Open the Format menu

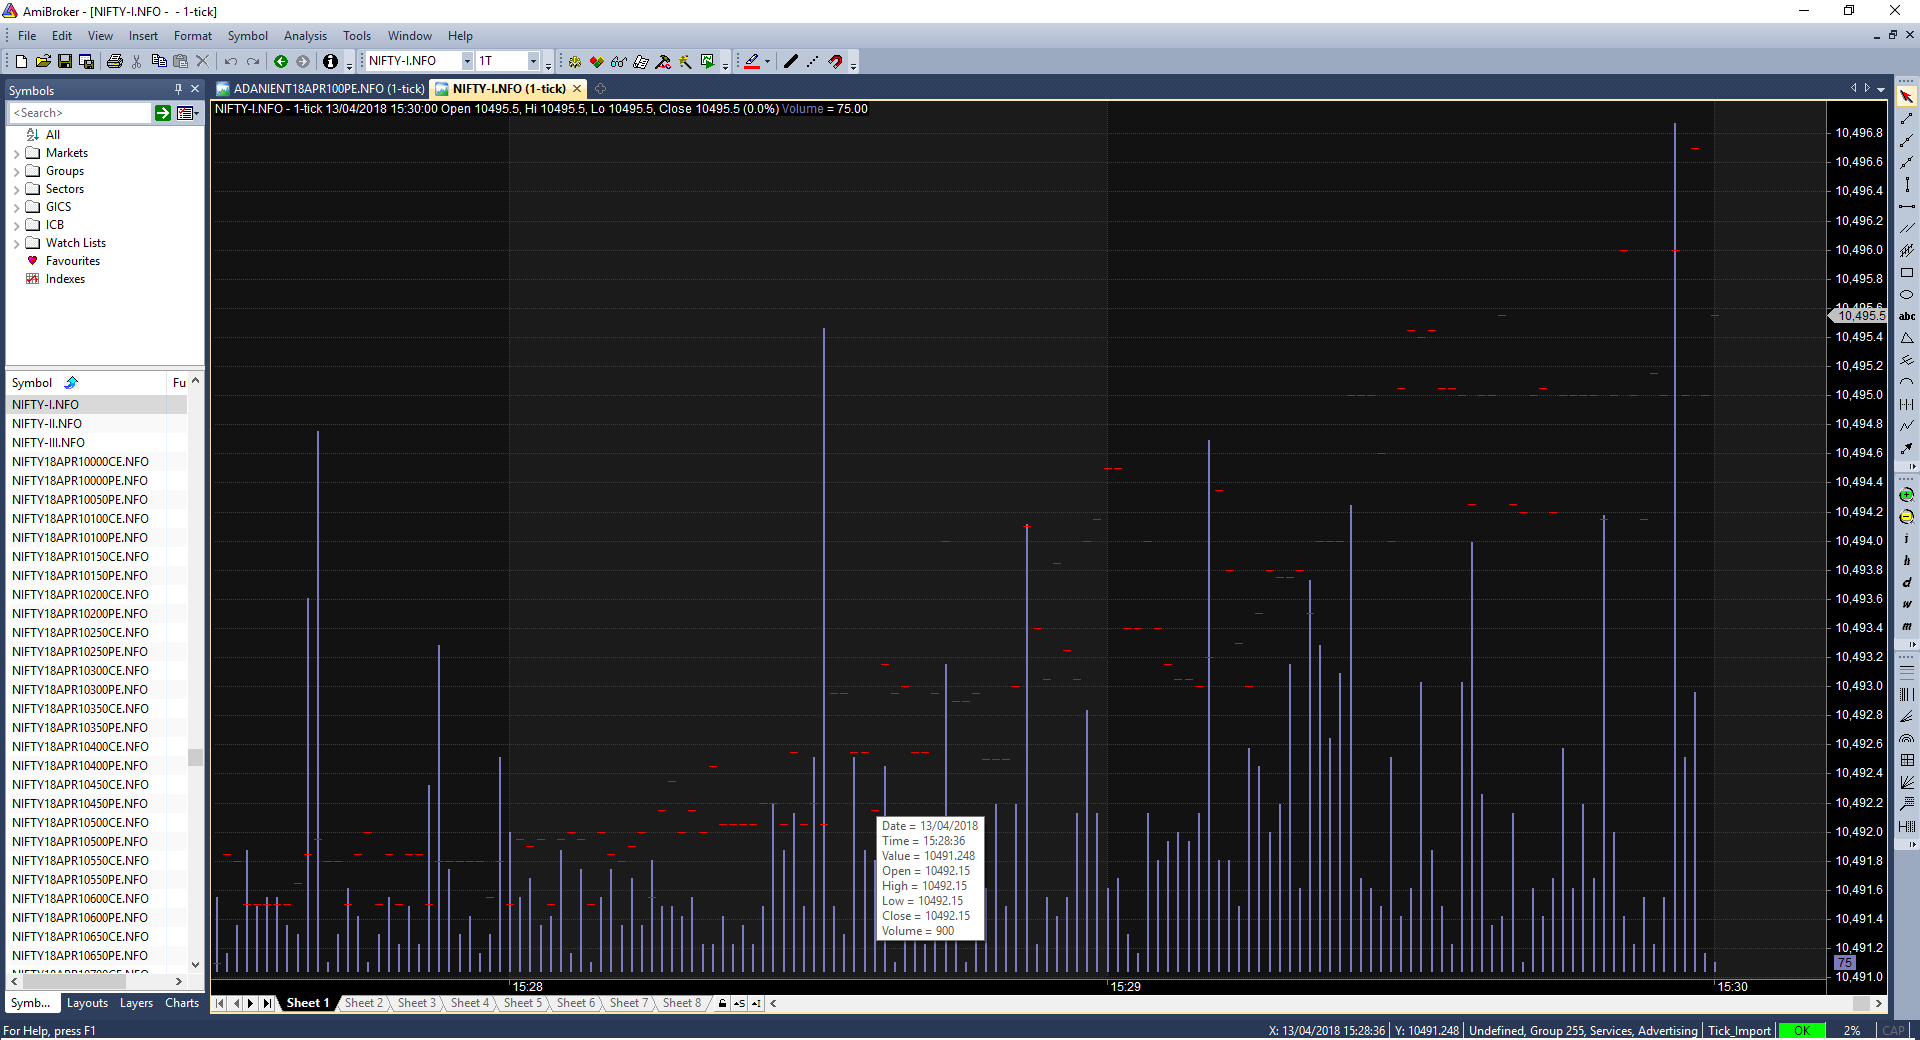pos(193,36)
